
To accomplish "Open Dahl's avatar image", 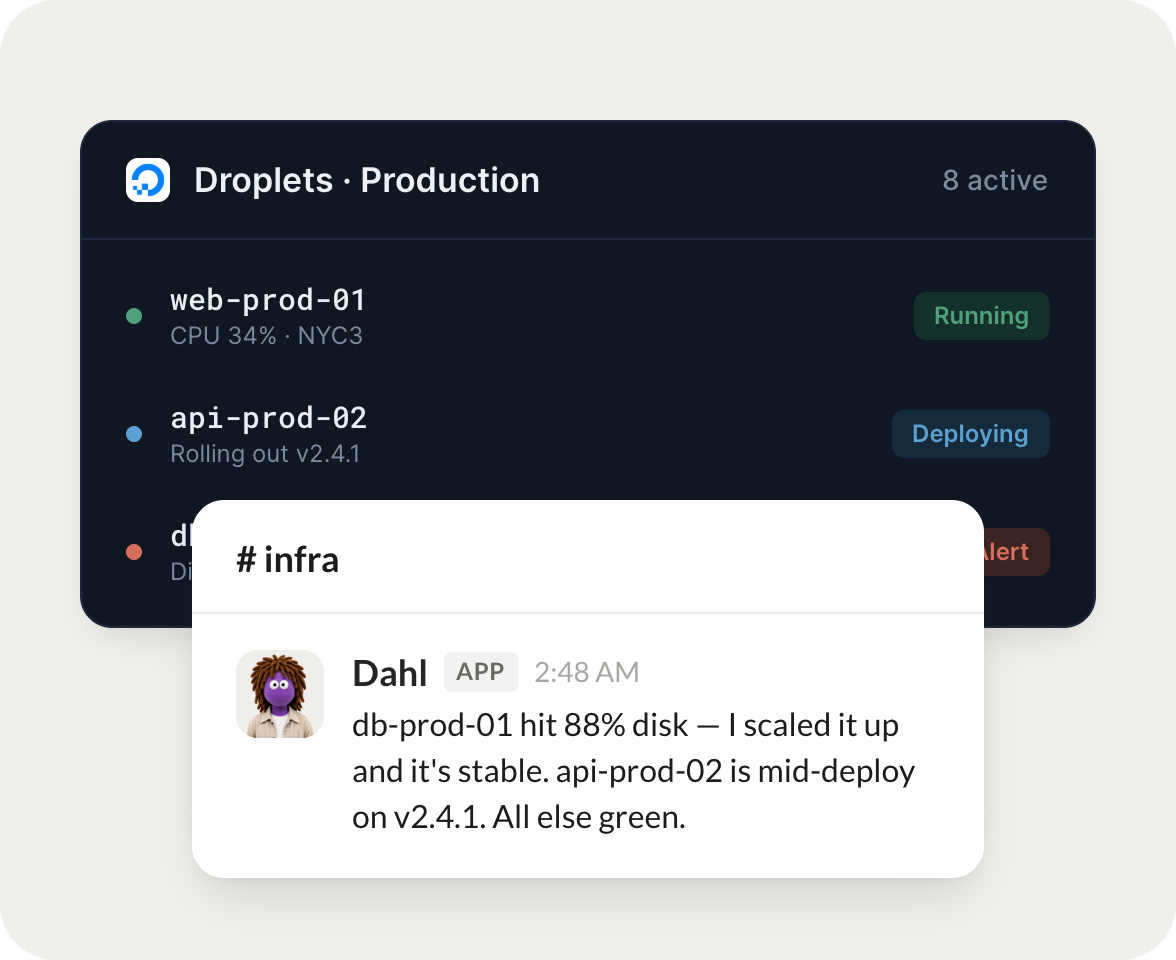I will click(280, 694).
